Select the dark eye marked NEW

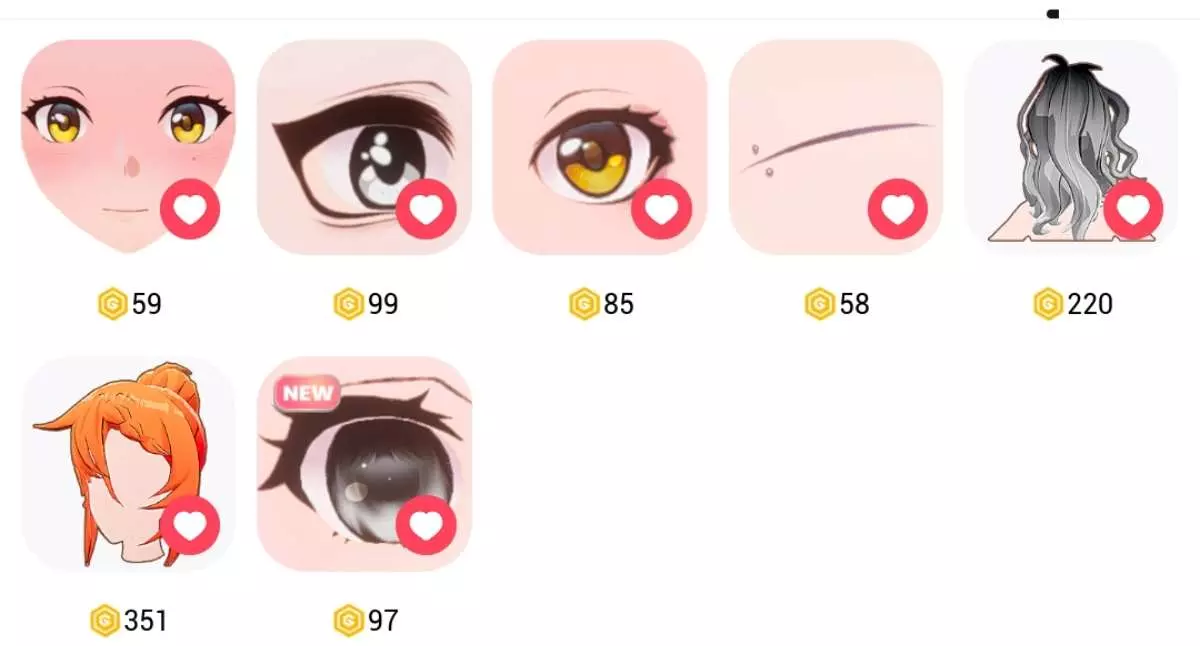(x=364, y=464)
